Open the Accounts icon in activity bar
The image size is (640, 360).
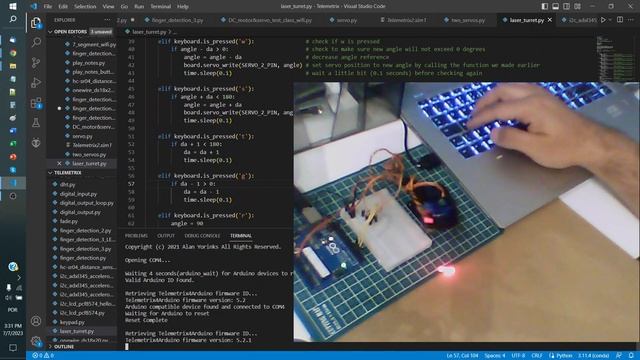click(x=36, y=321)
